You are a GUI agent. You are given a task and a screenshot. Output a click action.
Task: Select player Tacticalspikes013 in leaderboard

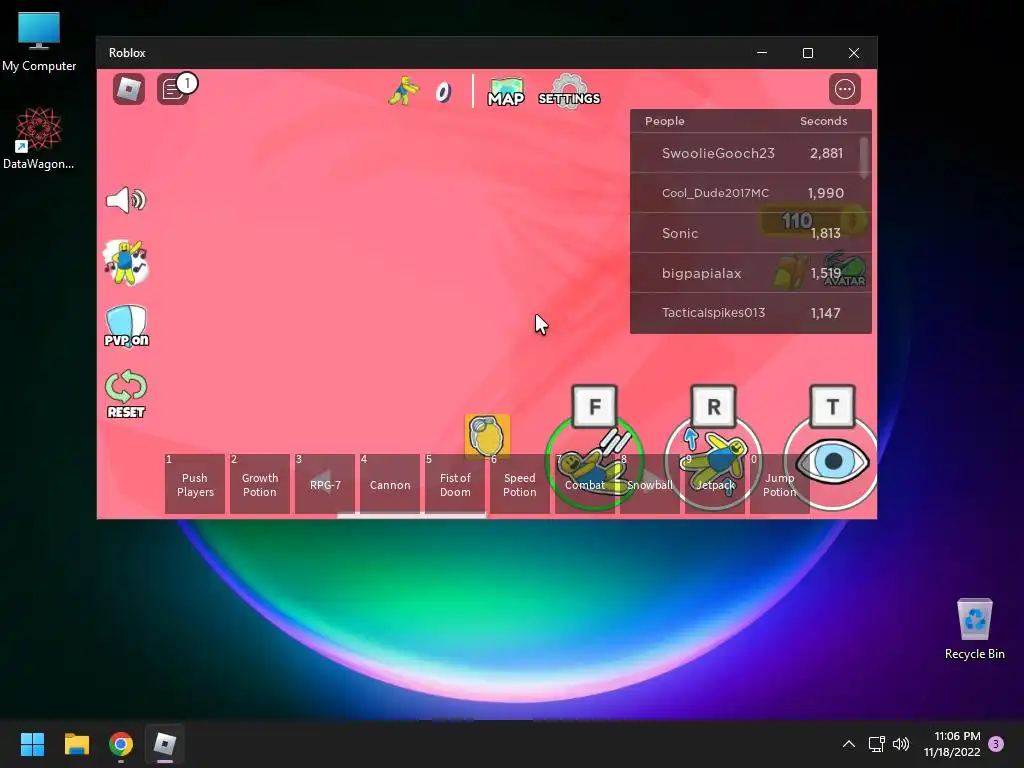(x=751, y=313)
